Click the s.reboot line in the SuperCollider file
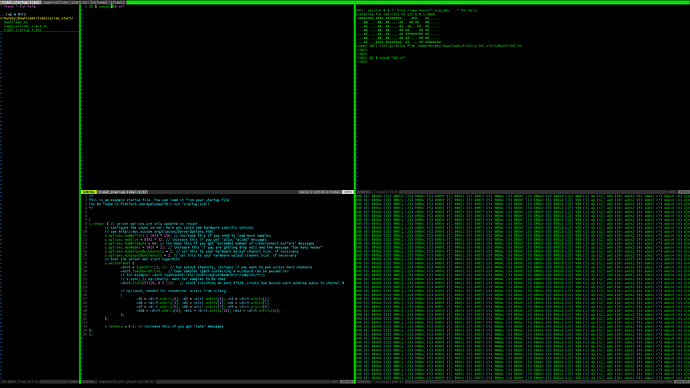The height and width of the screenshot is (388, 690). 143,224
